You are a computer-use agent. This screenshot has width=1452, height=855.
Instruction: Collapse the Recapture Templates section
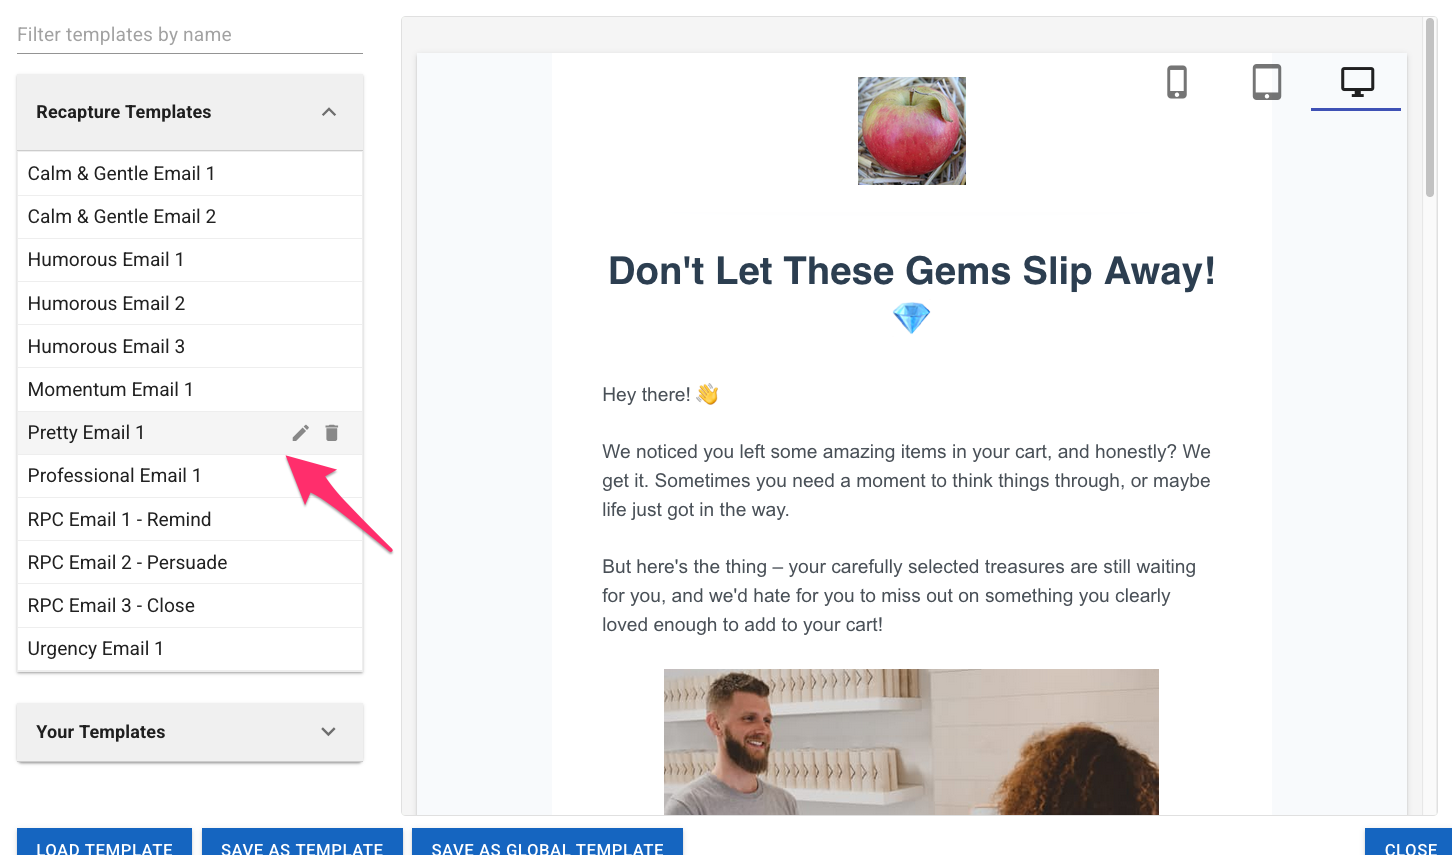tap(329, 112)
